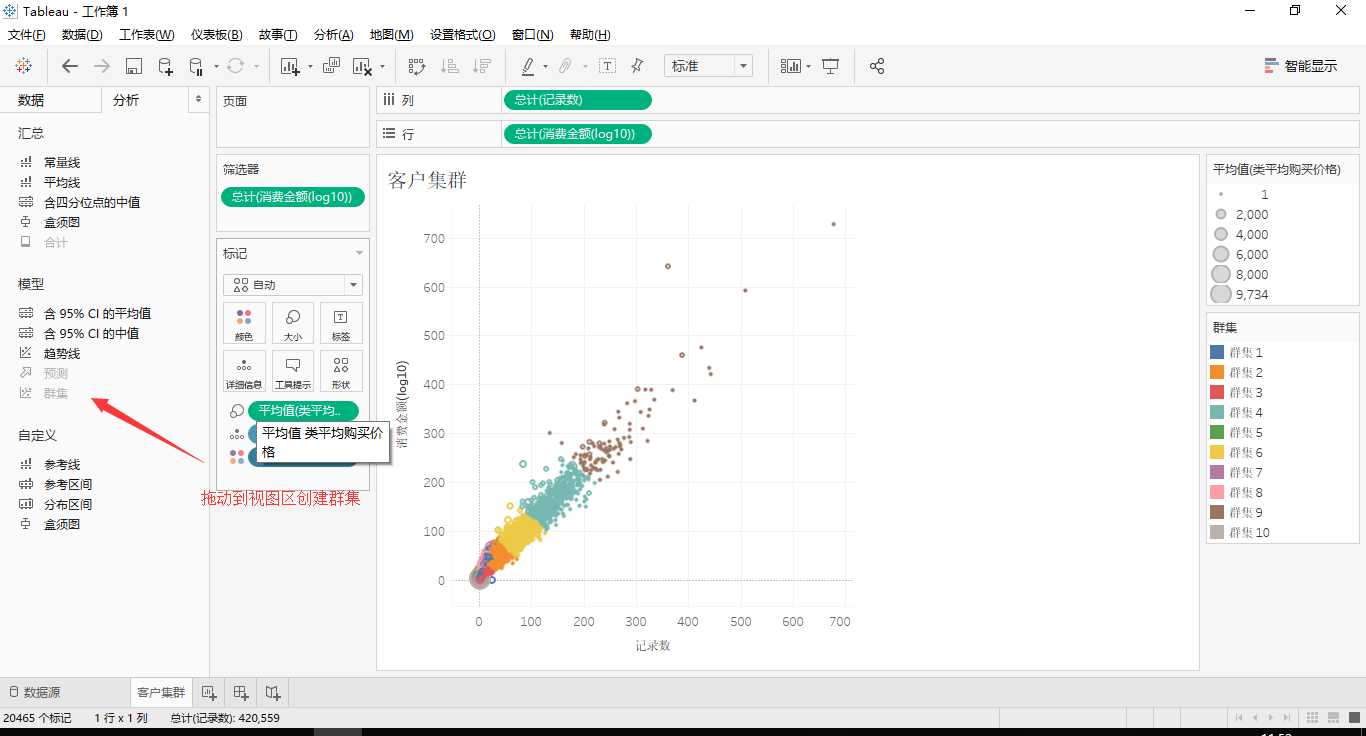Click 总计(消费金额(log10)) pill on rows shelf
Screen dimensions: 1366x736
click(578, 134)
